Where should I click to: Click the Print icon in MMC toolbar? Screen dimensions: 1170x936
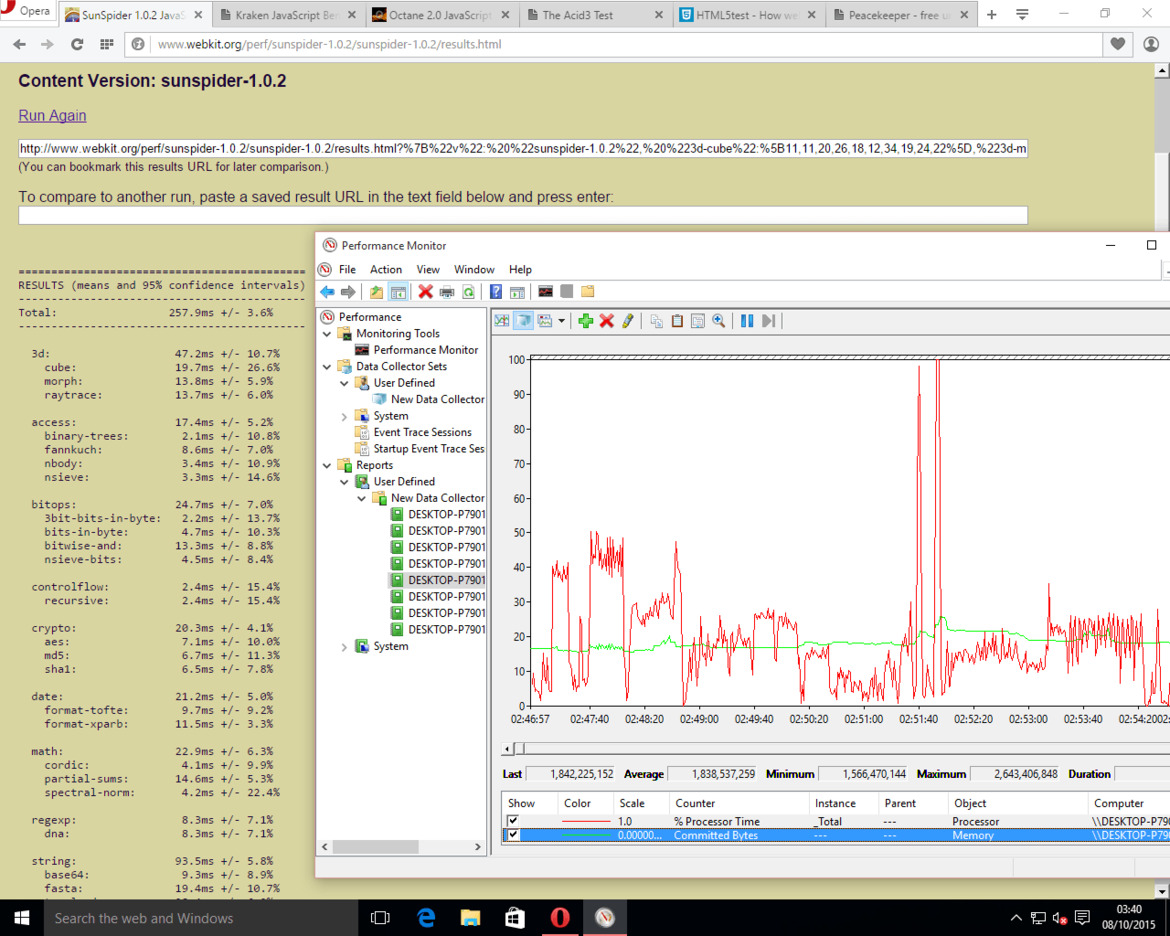(x=446, y=292)
